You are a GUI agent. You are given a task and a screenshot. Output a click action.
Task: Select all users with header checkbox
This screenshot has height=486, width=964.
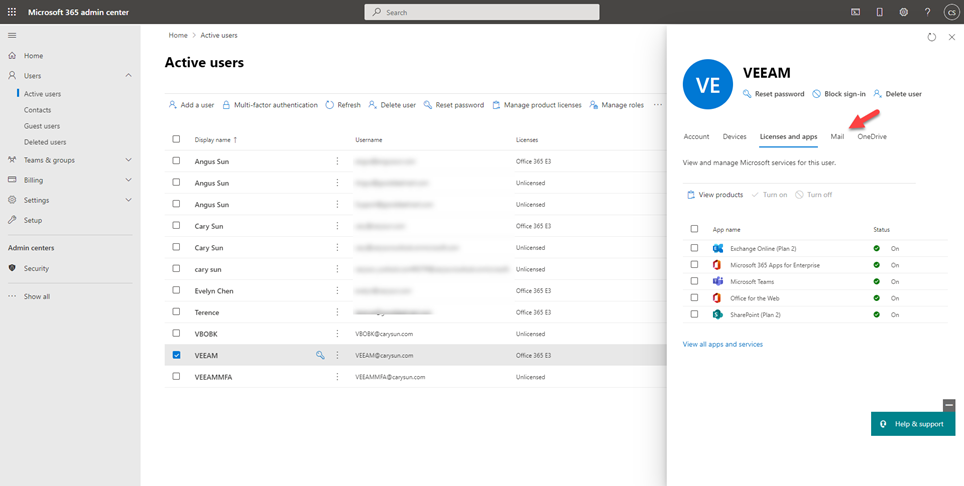[176, 139]
